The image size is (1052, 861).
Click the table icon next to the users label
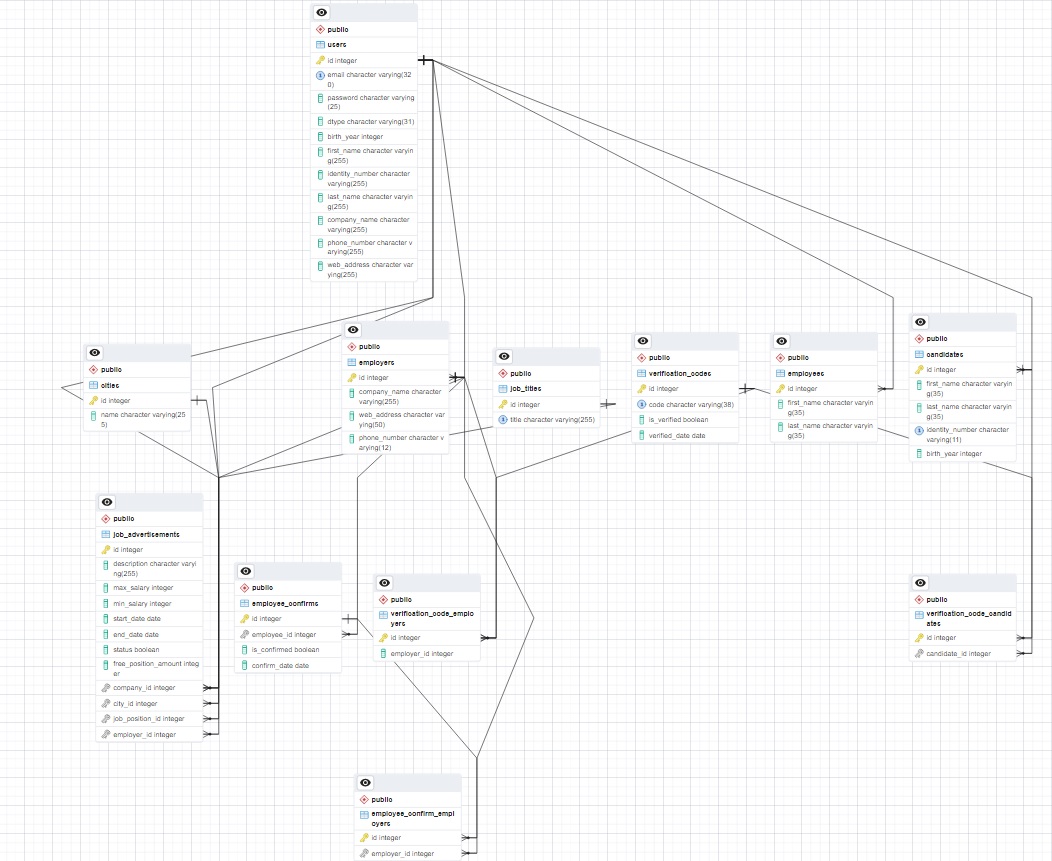click(x=322, y=44)
